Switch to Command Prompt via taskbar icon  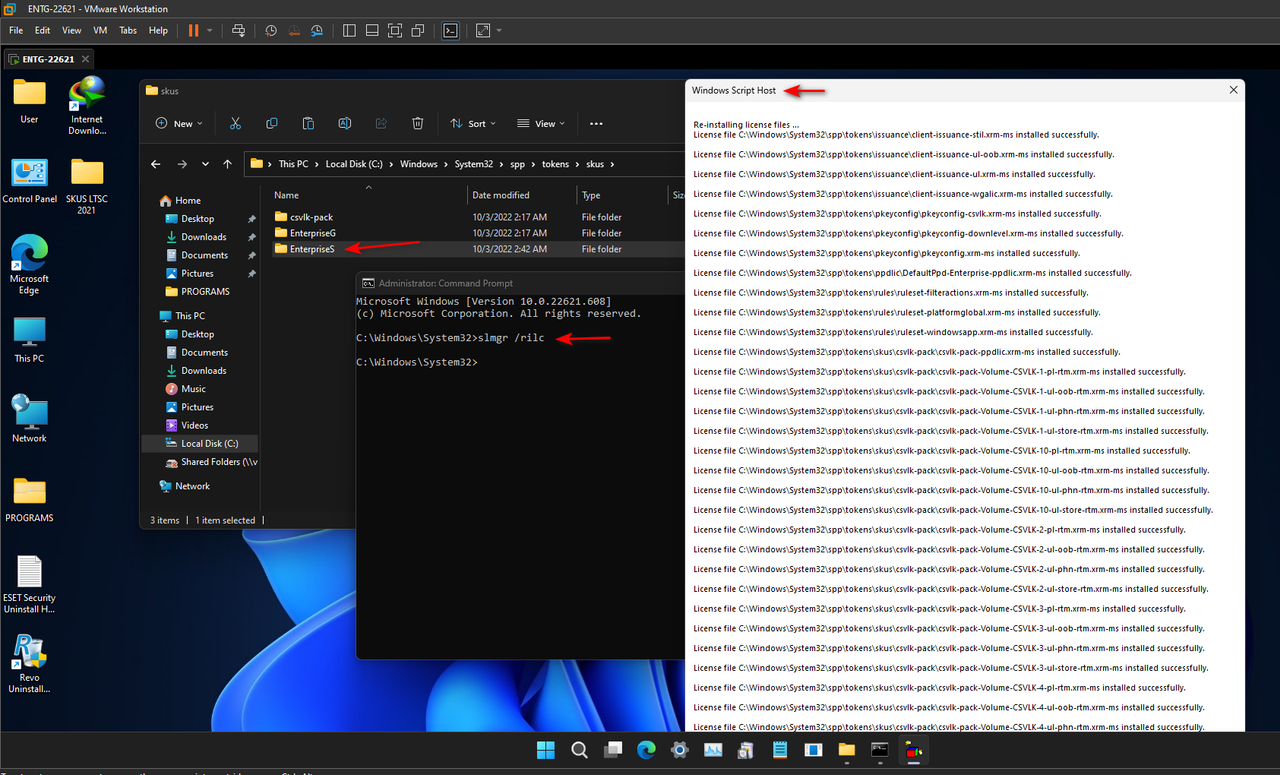click(x=880, y=750)
